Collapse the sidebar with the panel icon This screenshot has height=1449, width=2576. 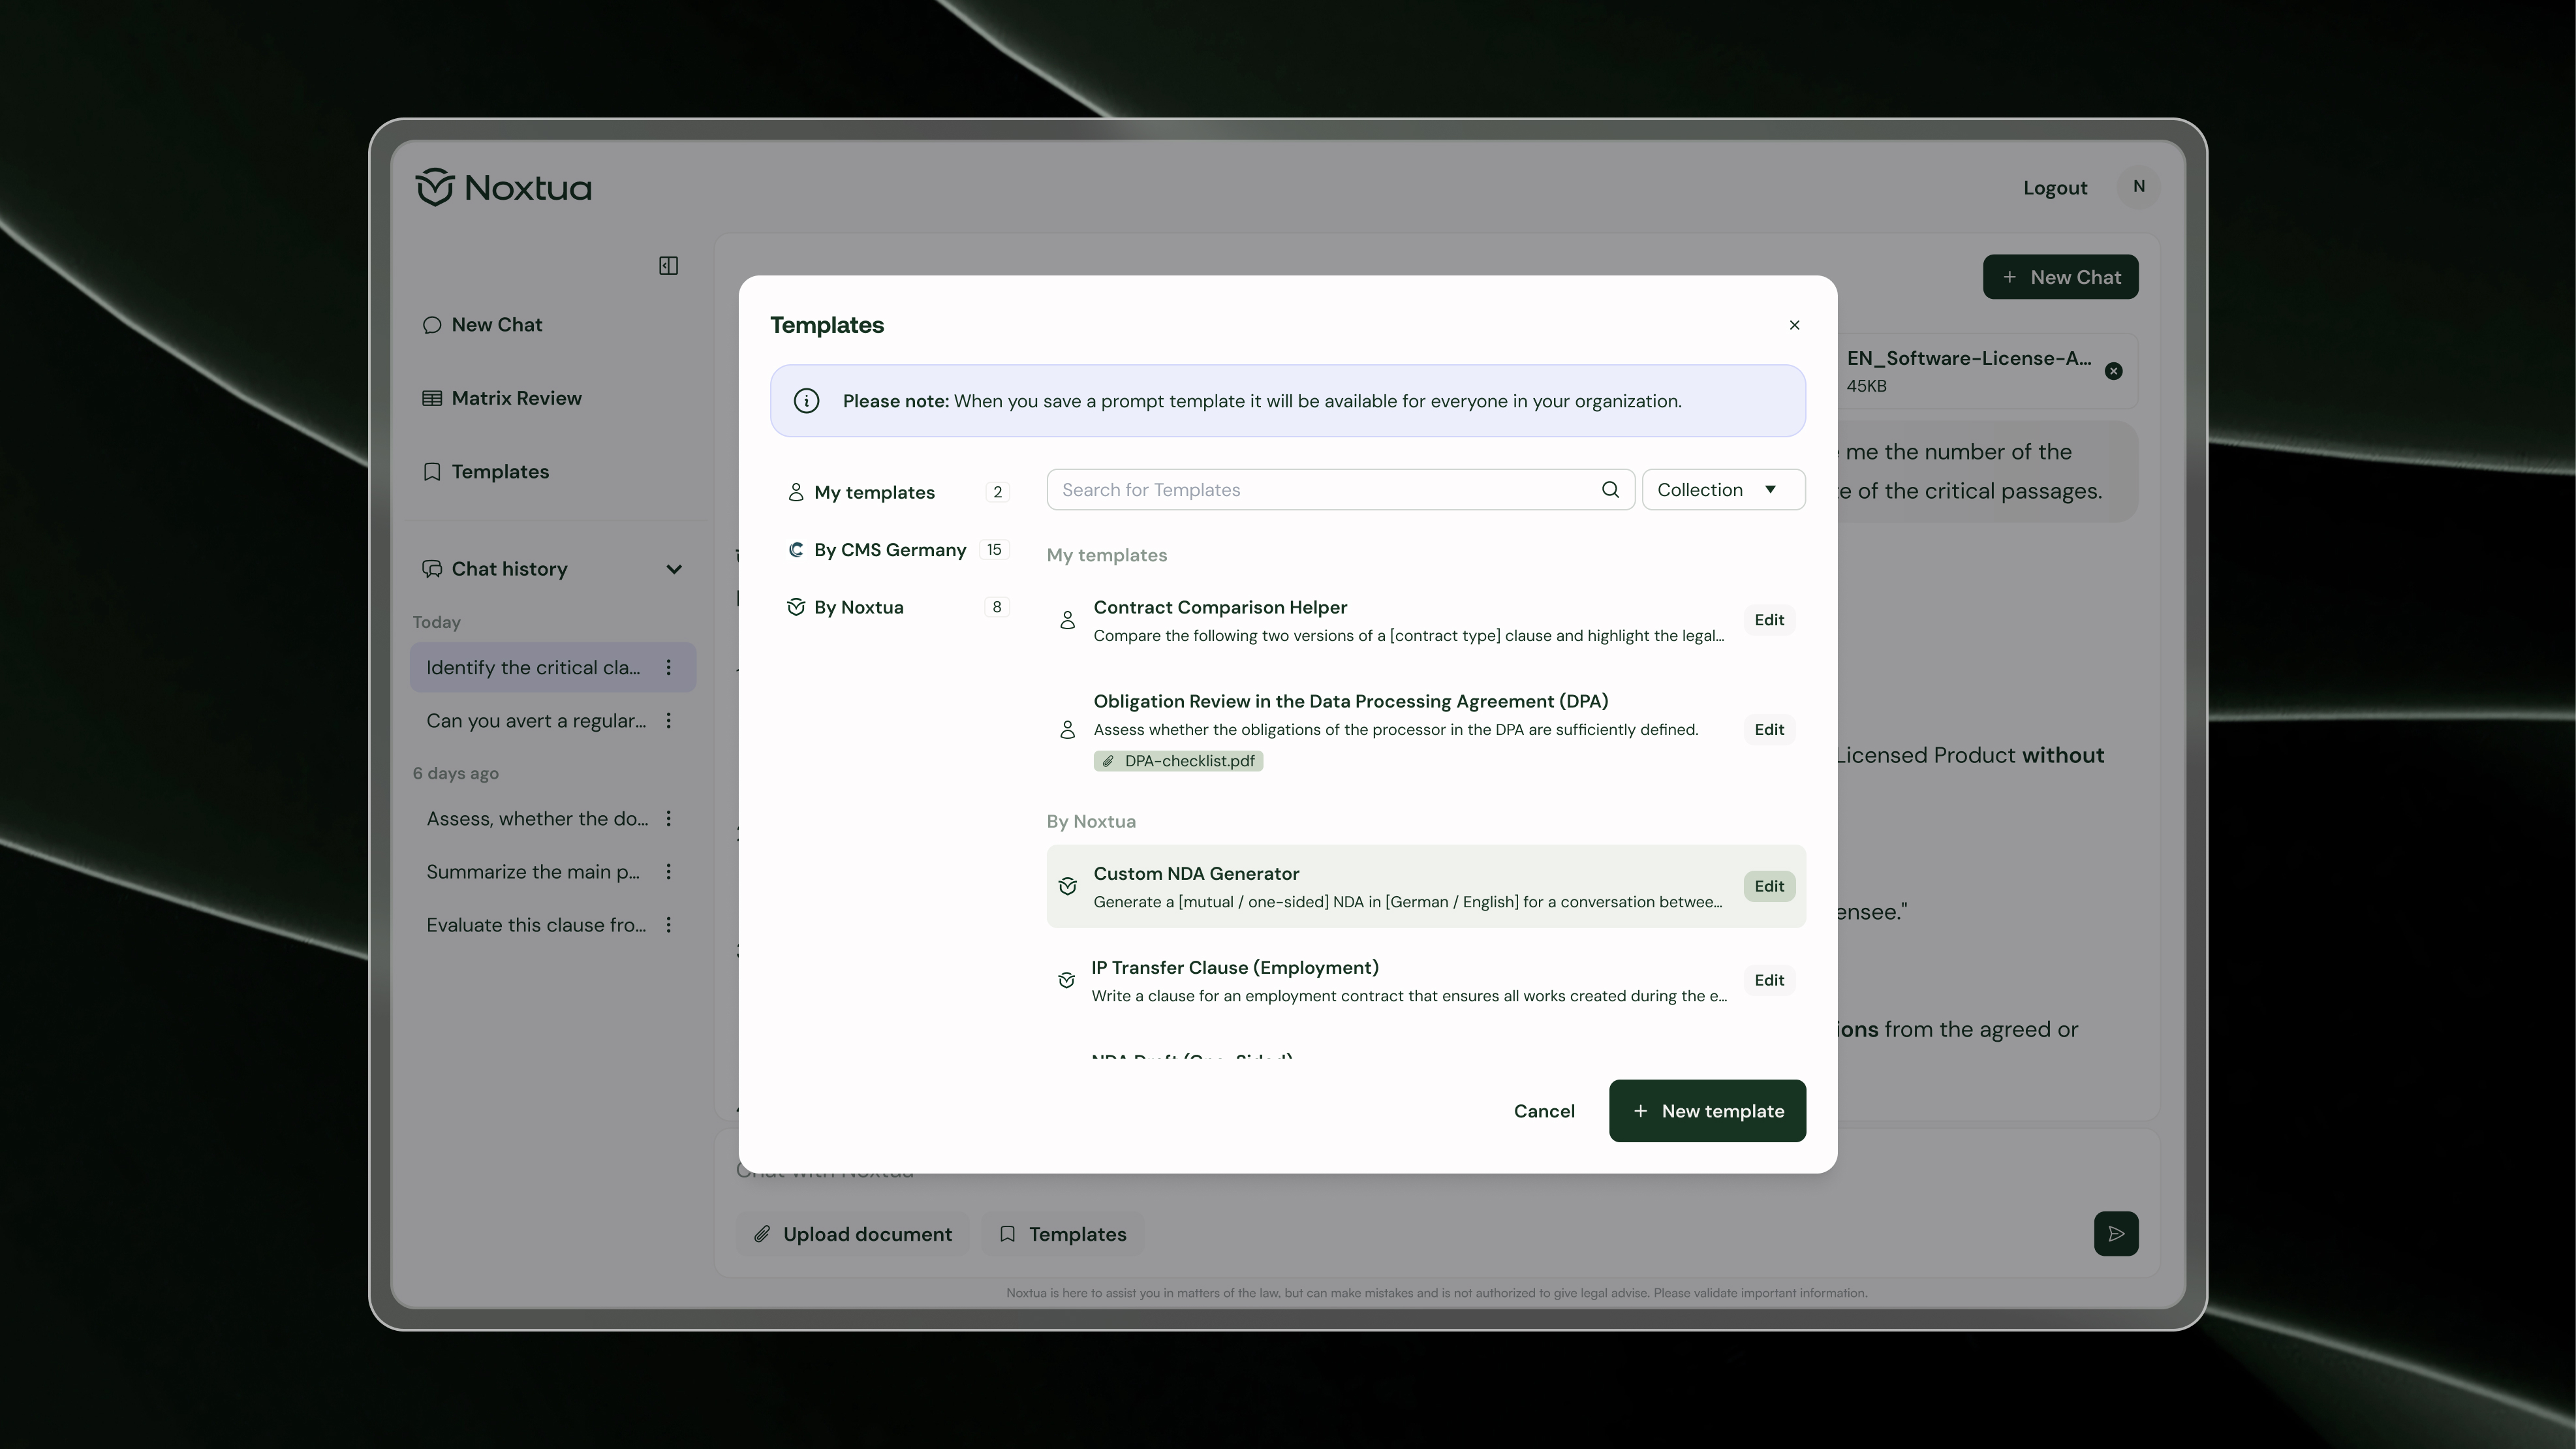(x=668, y=265)
